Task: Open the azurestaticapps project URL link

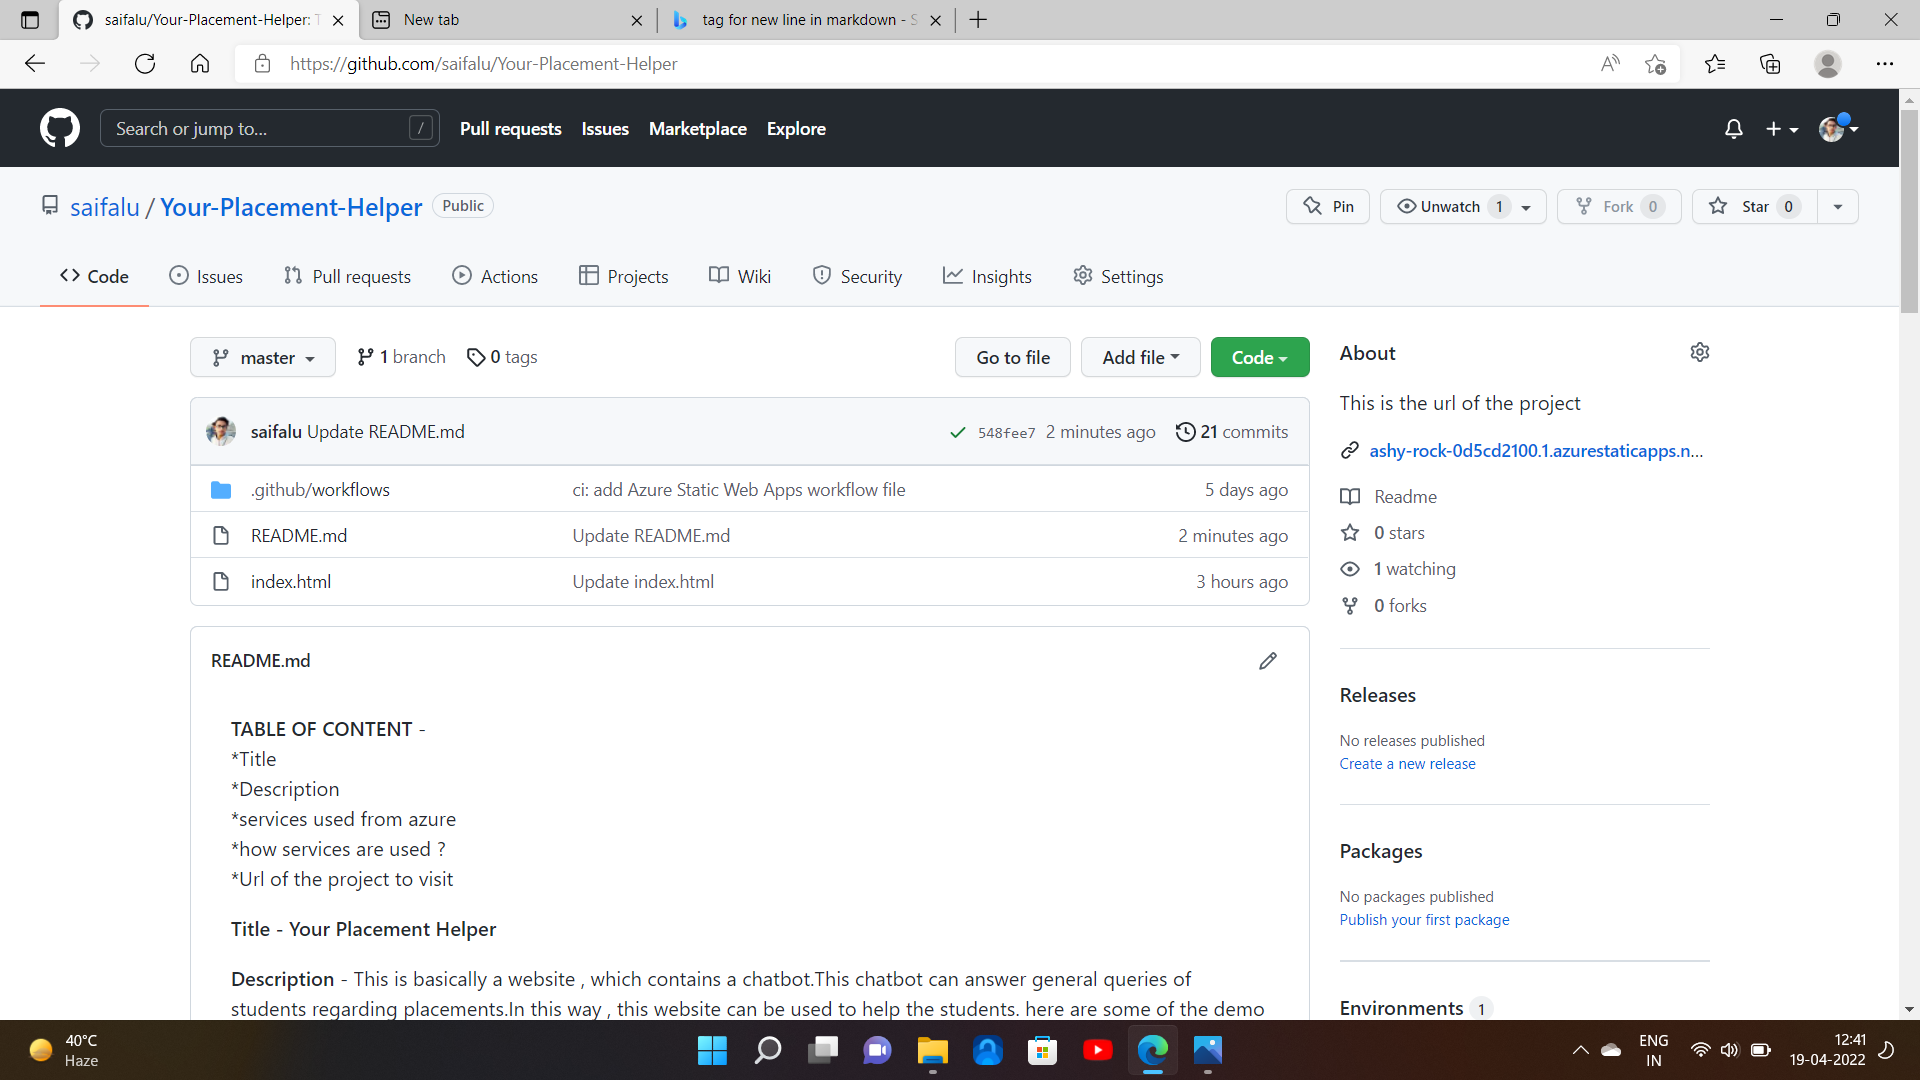Action: point(1536,450)
